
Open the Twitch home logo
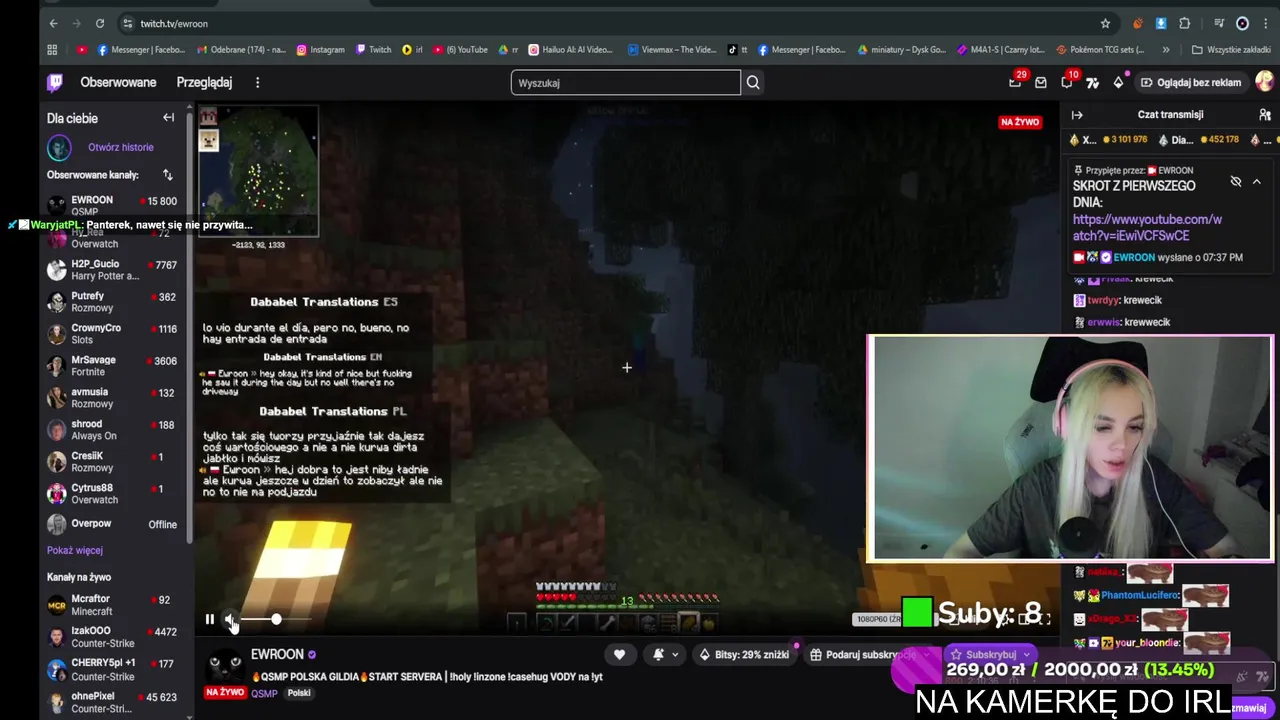click(x=55, y=83)
